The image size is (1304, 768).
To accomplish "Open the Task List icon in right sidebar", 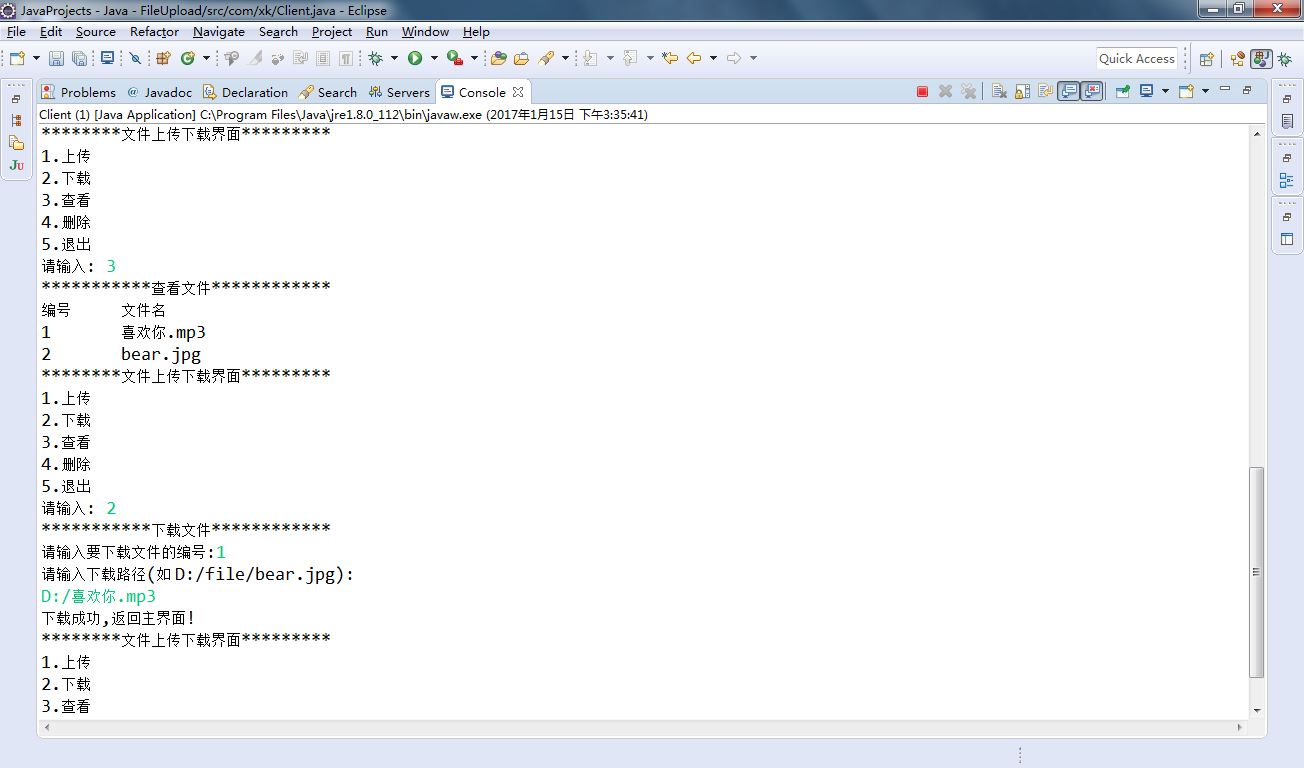I will [x=1287, y=122].
